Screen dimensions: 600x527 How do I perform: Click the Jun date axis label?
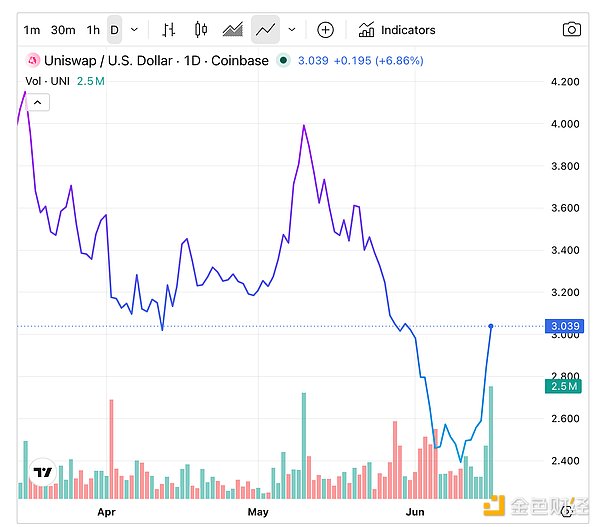pos(415,512)
